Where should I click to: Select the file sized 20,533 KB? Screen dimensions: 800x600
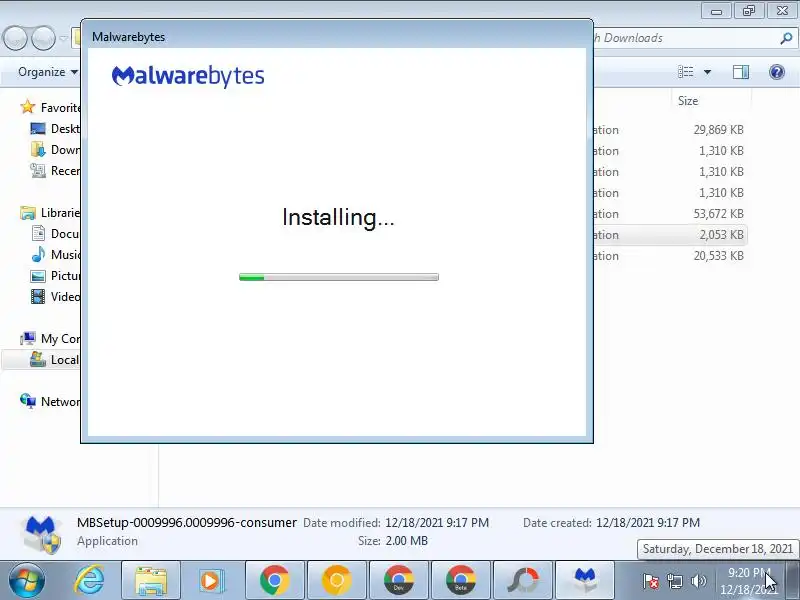[669, 256]
